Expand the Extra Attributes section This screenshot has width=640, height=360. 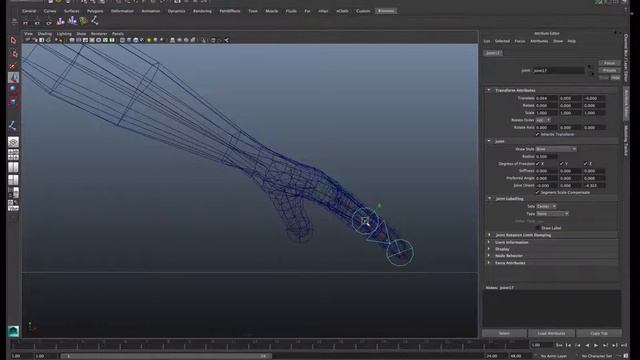(489, 263)
